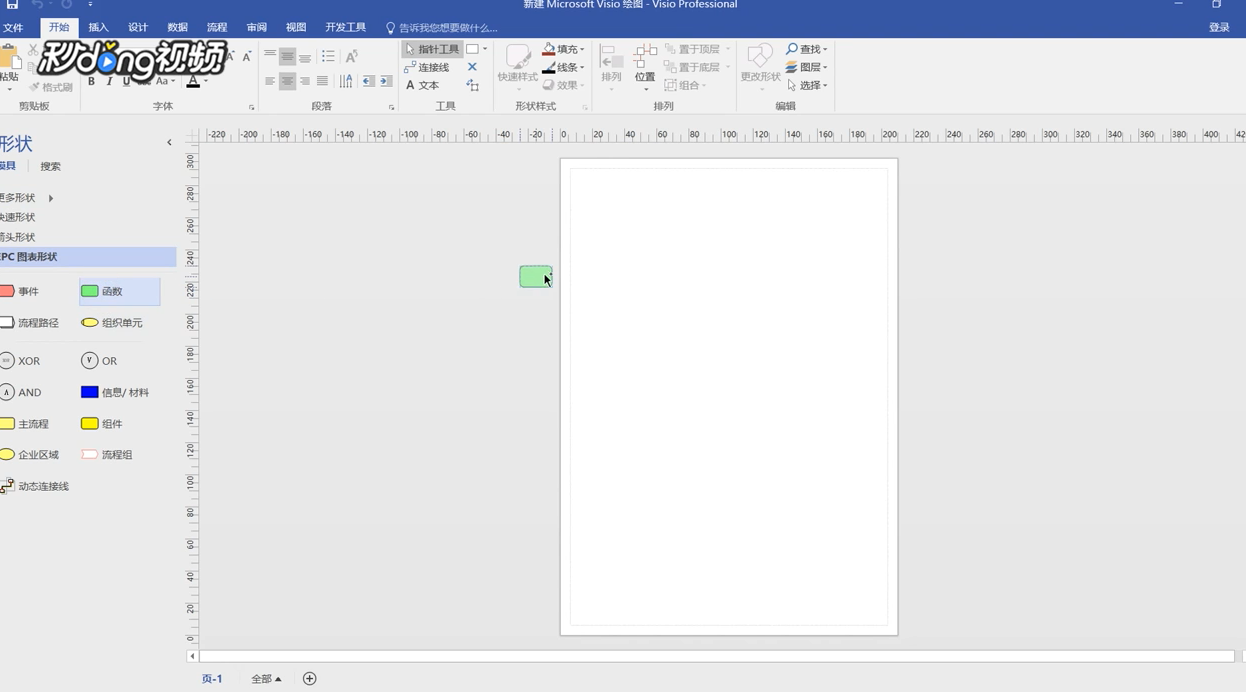Collapse the Shapes panel with arrow
Image resolution: width=1246 pixels, height=692 pixels.
coord(169,143)
